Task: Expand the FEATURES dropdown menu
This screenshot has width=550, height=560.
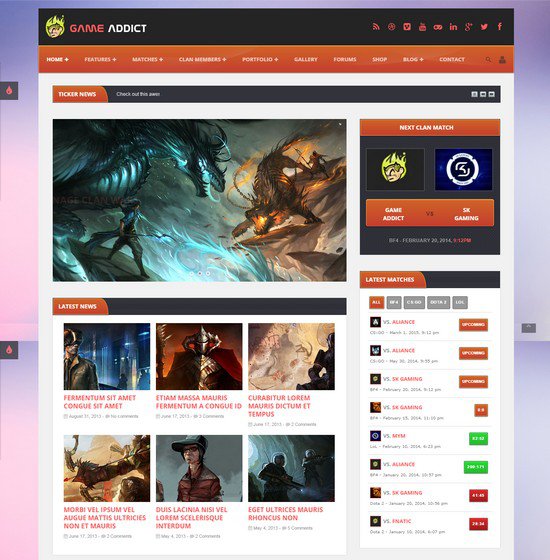Action: 100,59
